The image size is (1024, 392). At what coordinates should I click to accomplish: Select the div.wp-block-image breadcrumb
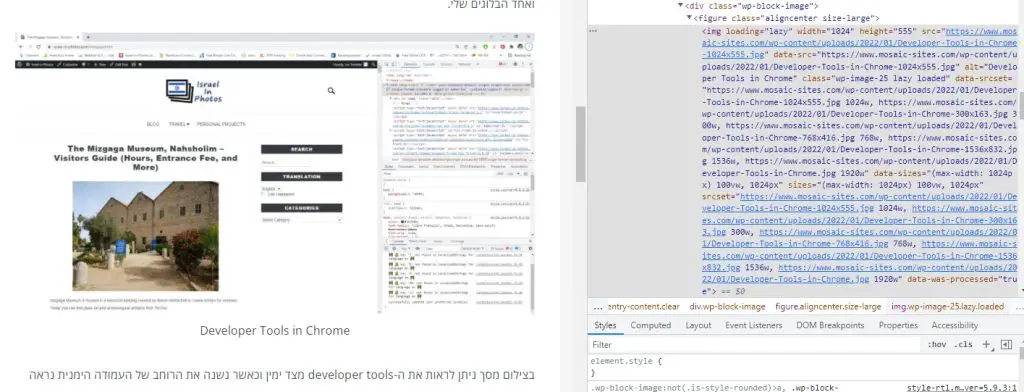click(727, 306)
